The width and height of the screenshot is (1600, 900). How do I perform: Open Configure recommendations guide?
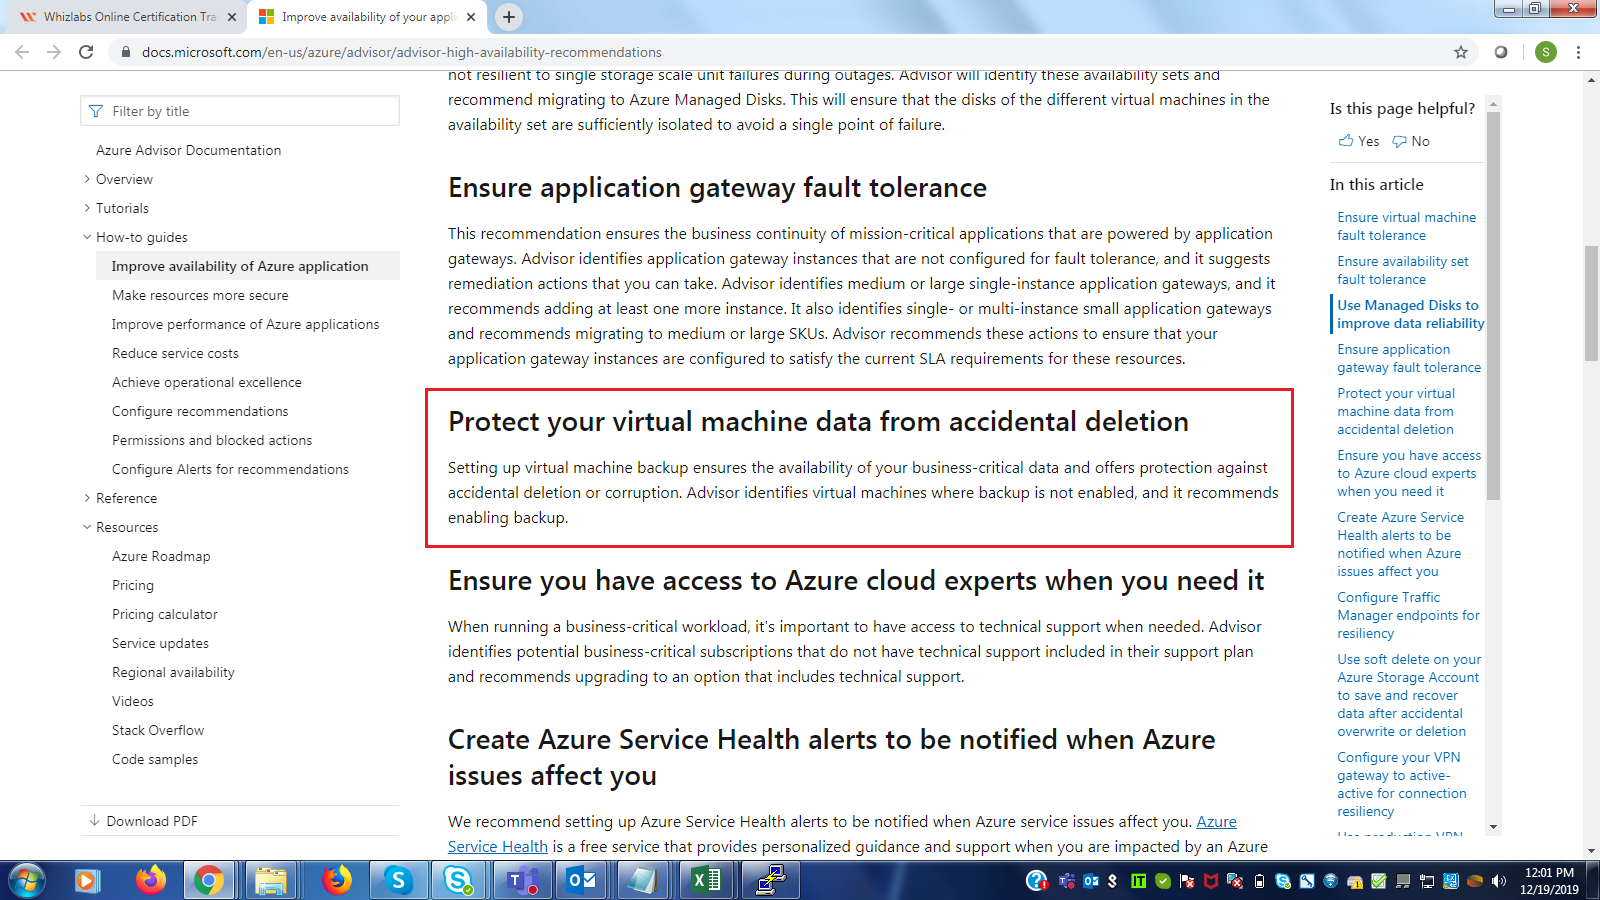pyautogui.click(x=200, y=411)
